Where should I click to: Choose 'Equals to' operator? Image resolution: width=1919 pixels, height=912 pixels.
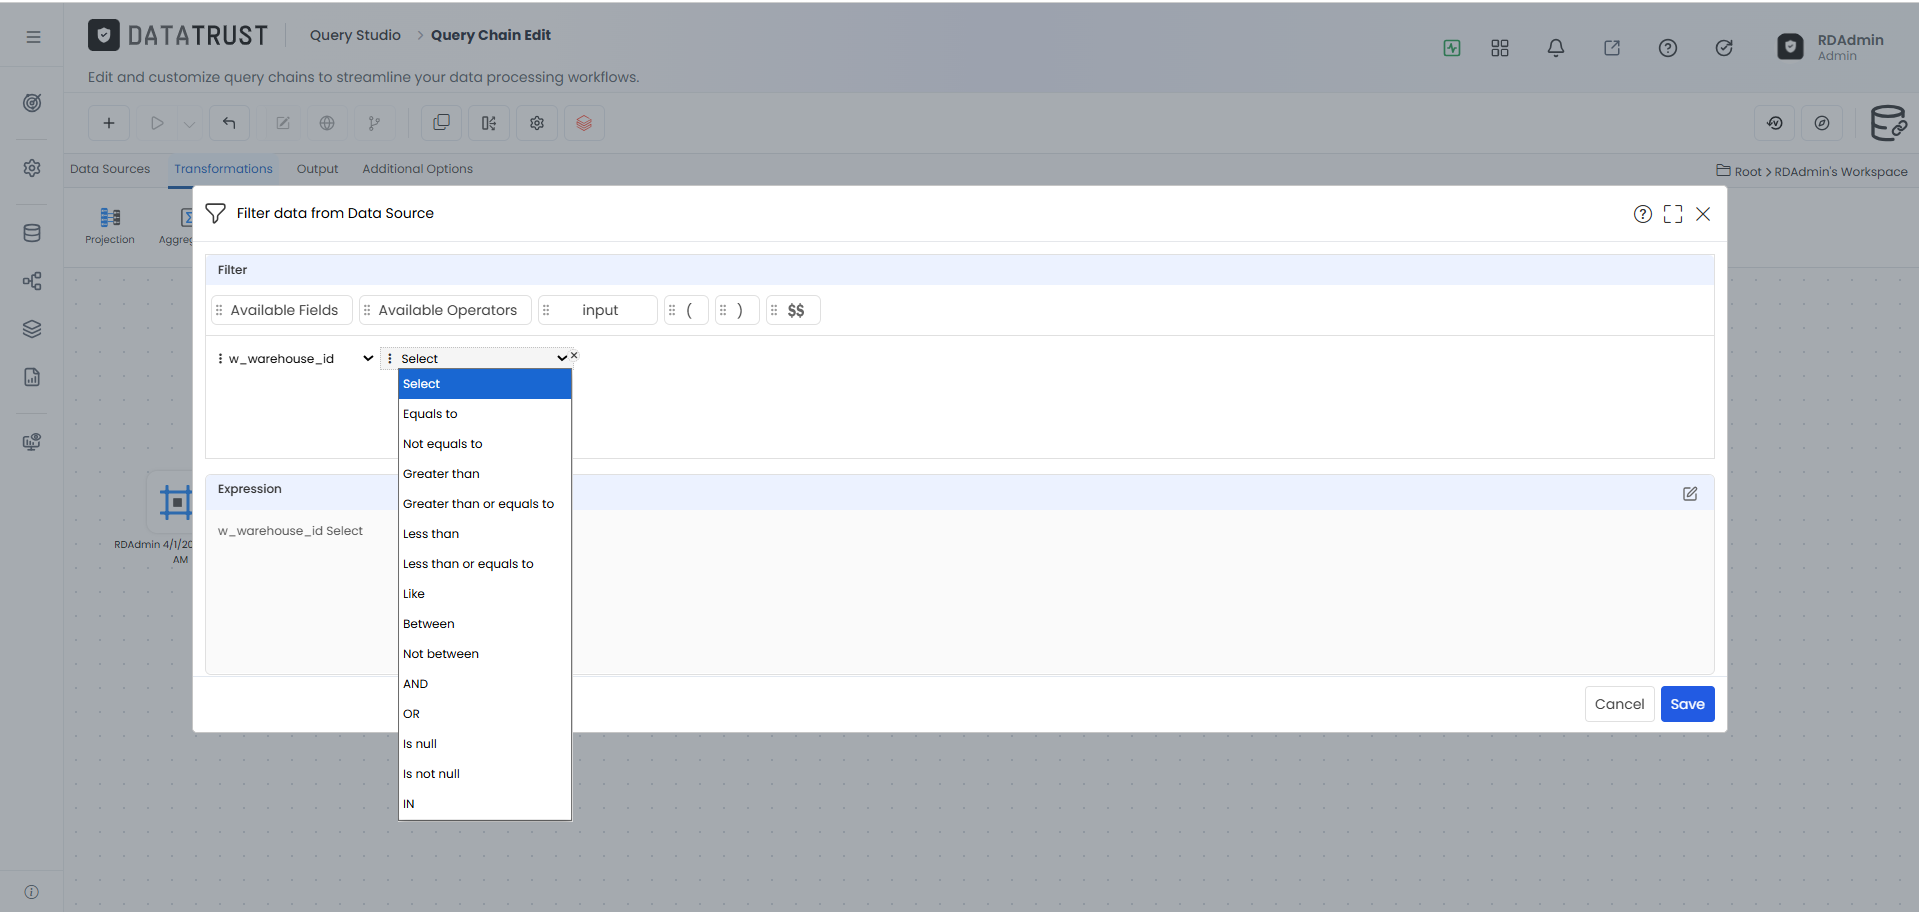point(485,414)
